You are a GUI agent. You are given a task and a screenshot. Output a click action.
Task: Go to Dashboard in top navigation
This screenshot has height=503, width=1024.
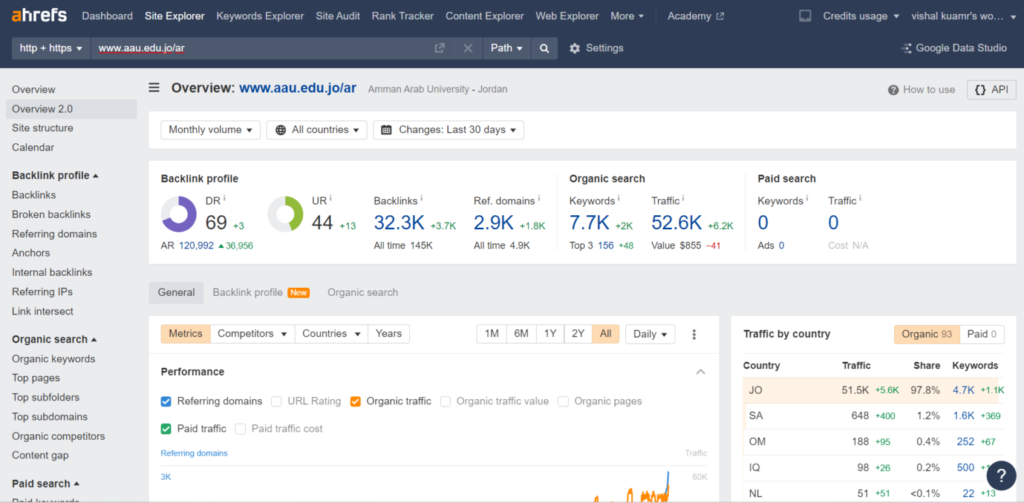click(x=107, y=16)
